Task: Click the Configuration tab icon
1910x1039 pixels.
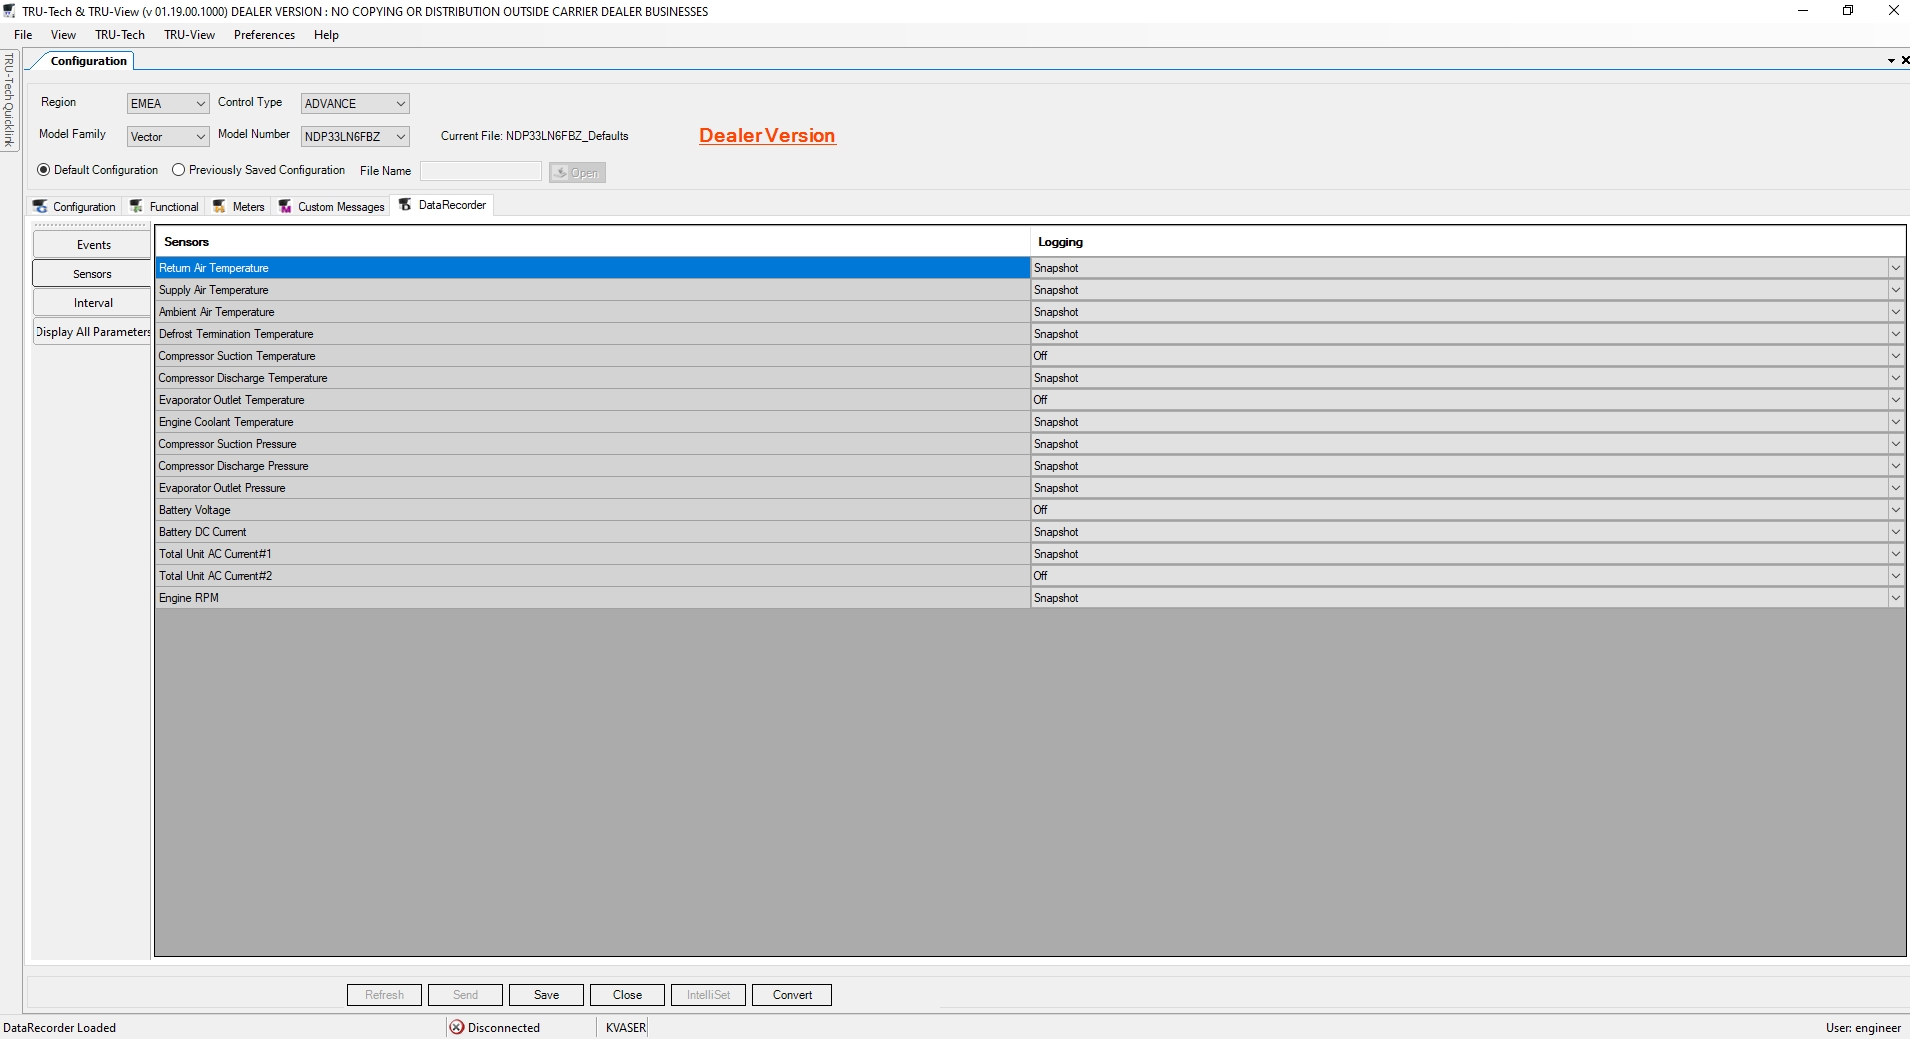Action: (x=40, y=206)
